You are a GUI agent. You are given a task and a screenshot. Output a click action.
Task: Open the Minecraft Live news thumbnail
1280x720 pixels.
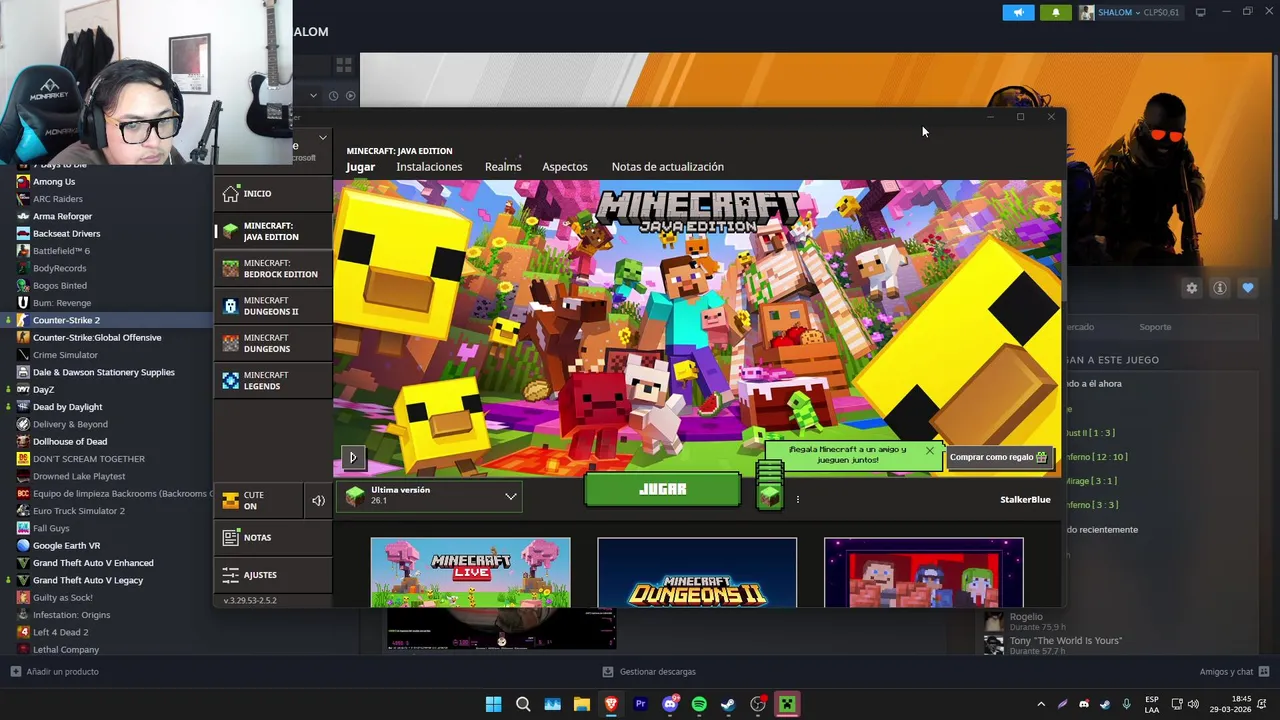point(470,572)
